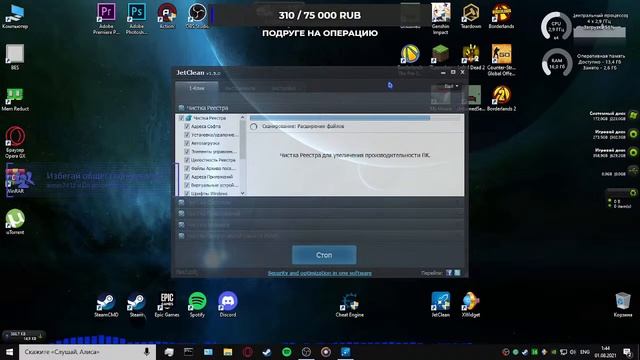Open the uTorrent desktop icon
Image resolution: width=640 pixels, height=360 pixels.
pyautogui.click(x=15, y=222)
